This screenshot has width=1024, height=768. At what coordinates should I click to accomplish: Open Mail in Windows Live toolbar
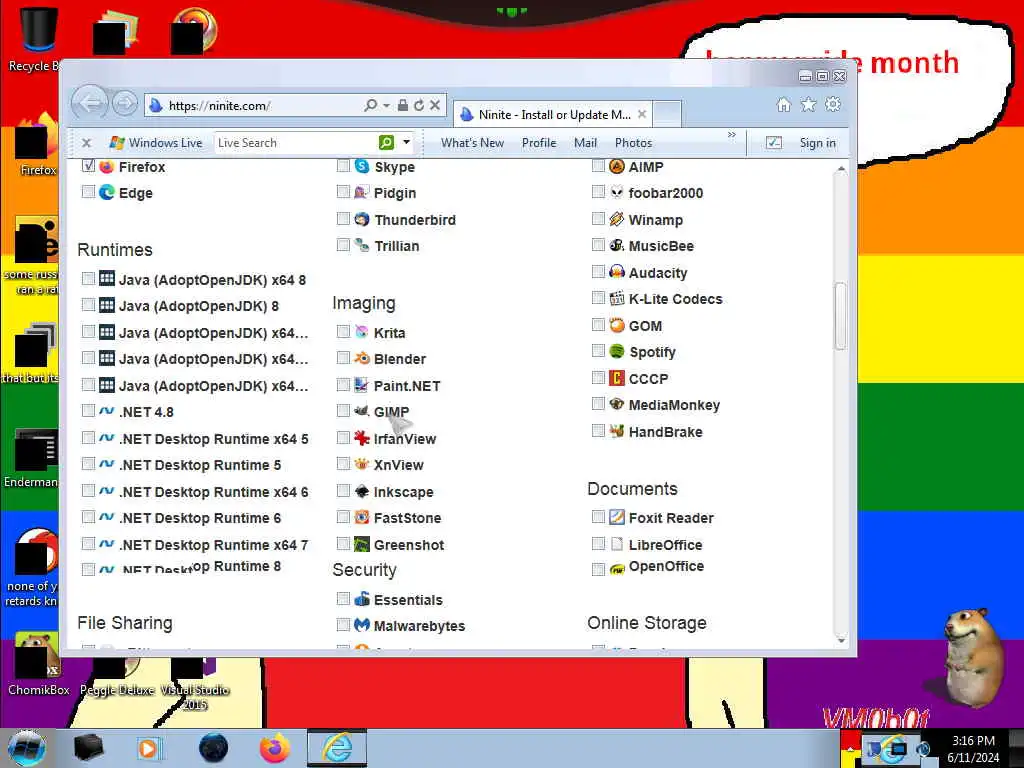585,143
